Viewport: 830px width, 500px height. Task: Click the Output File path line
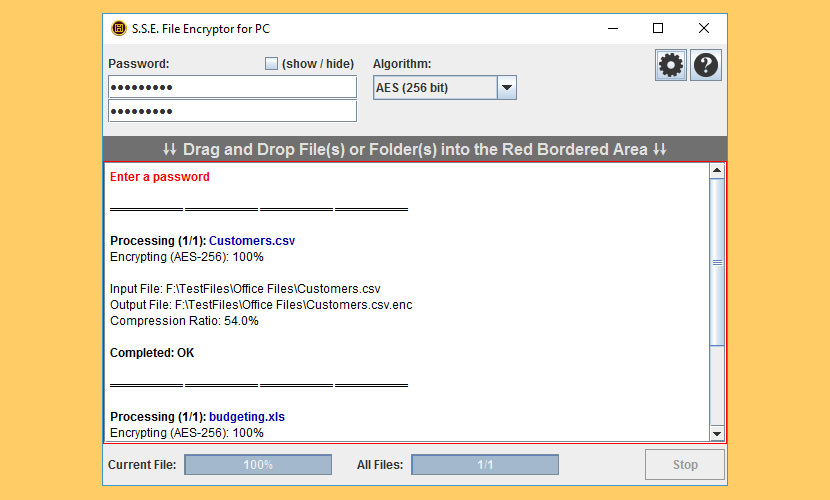tap(261, 305)
